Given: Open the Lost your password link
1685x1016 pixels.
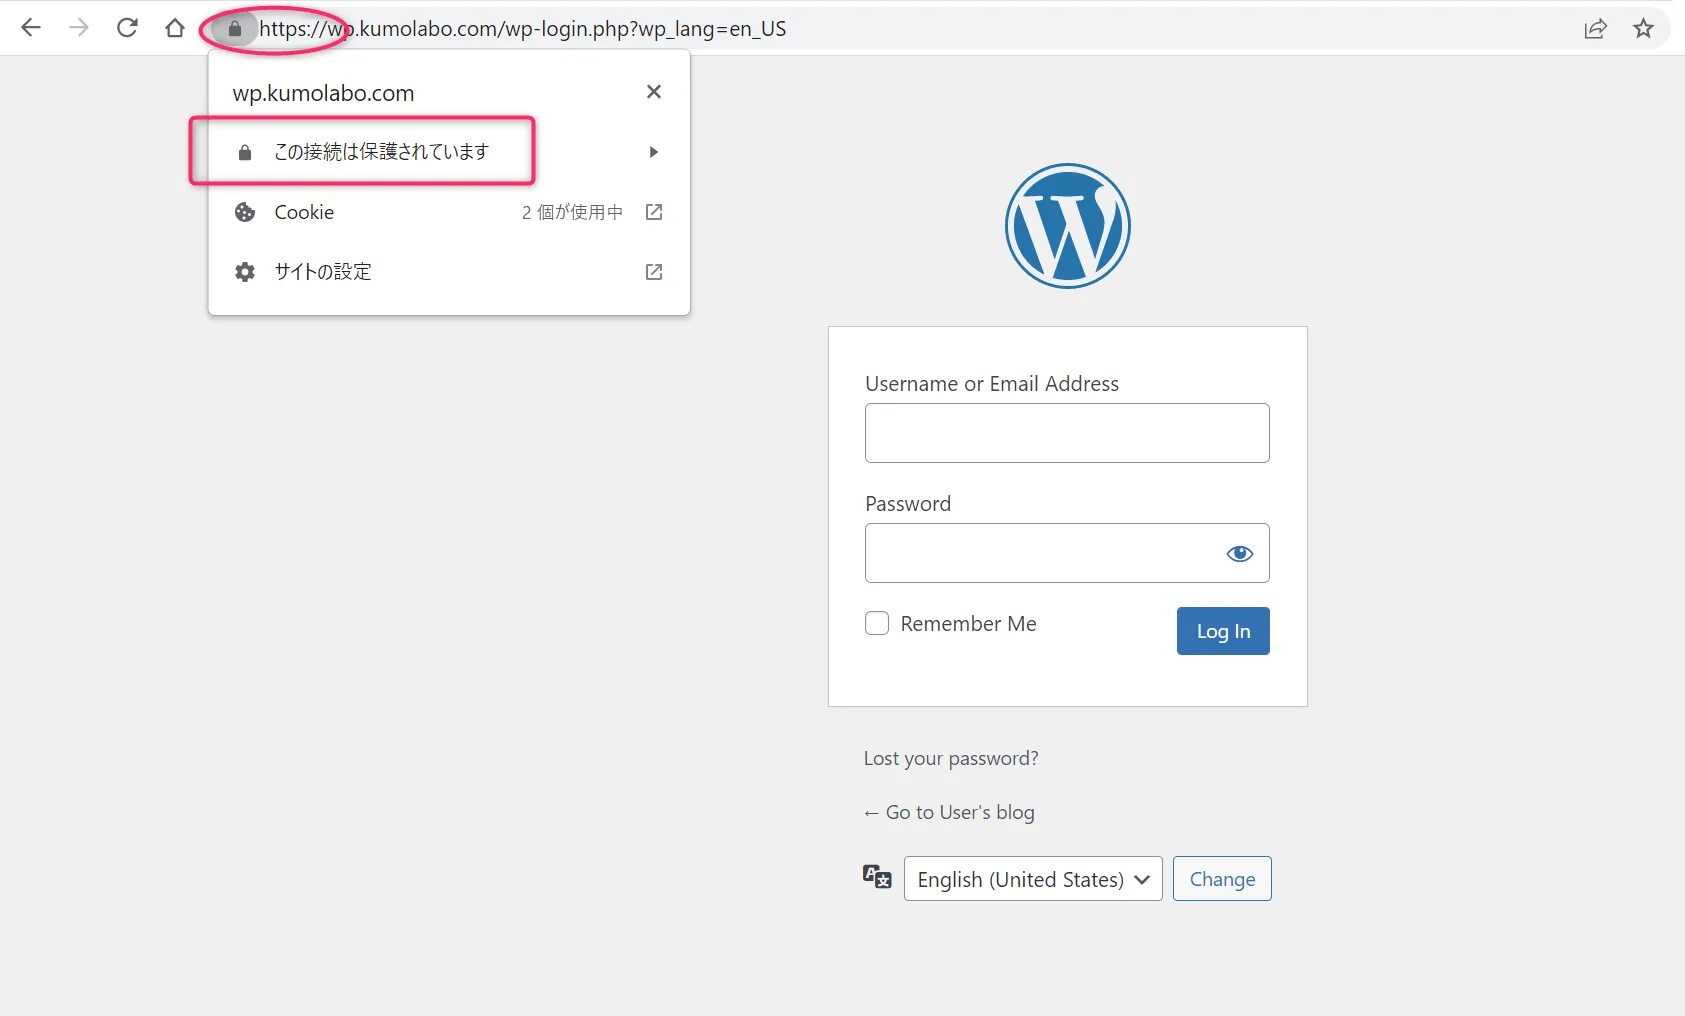Looking at the screenshot, I should tap(950, 758).
